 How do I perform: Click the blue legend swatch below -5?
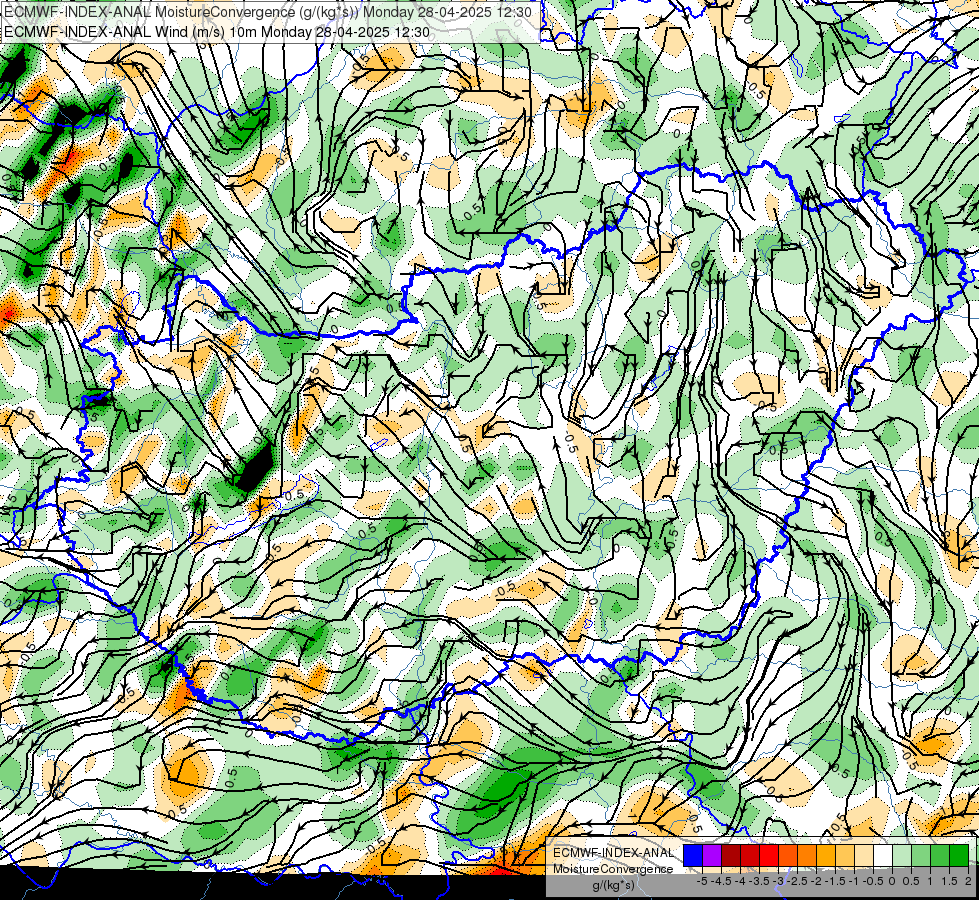click(693, 856)
